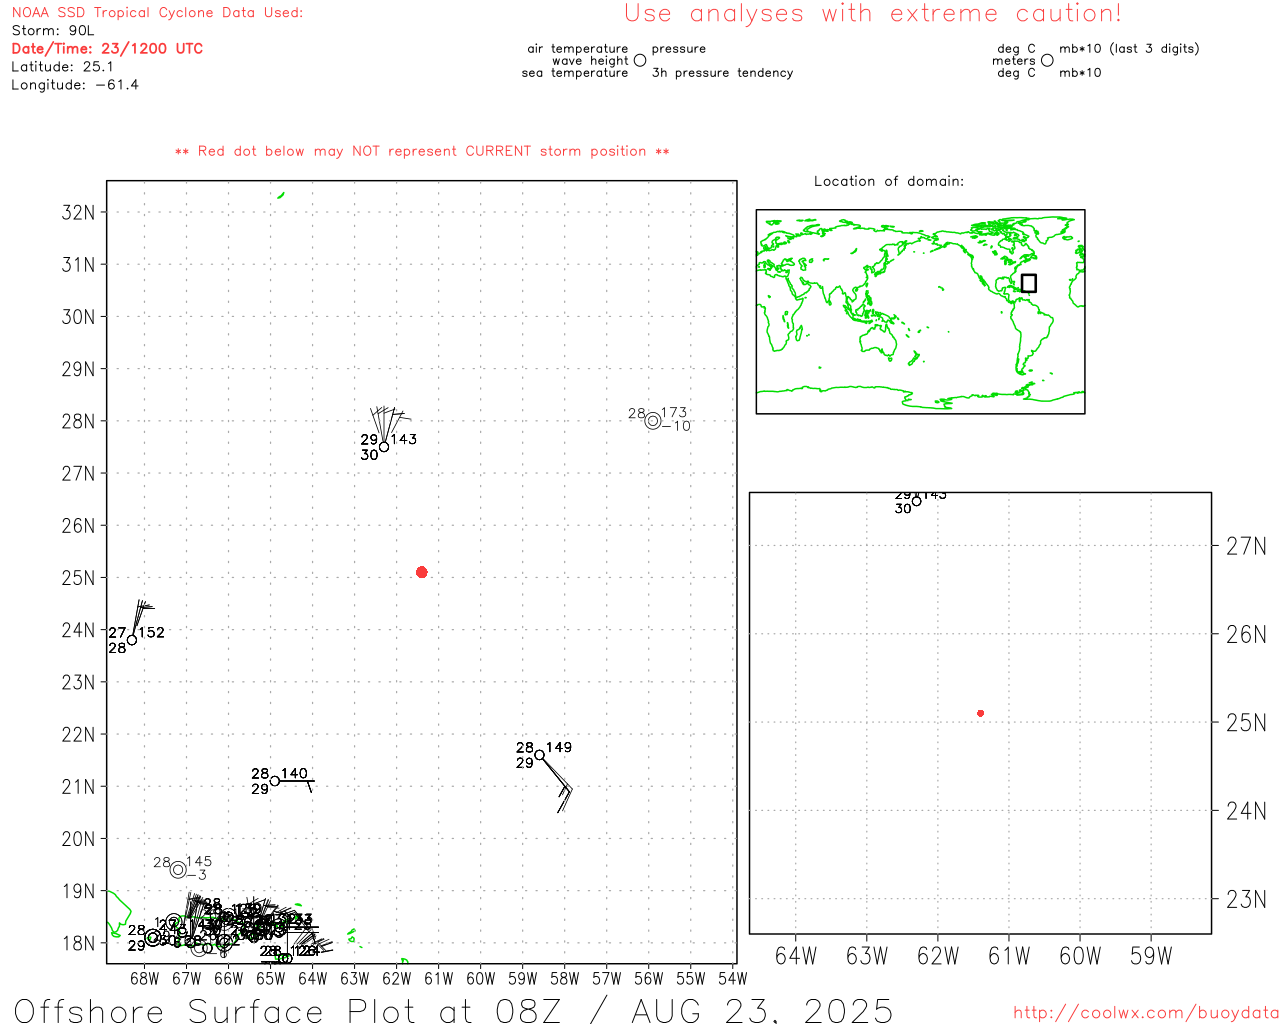Click 'NOAA SSD Tropical Cyclone Data Used:' heading
The image size is (1280, 1024).
(x=157, y=13)
